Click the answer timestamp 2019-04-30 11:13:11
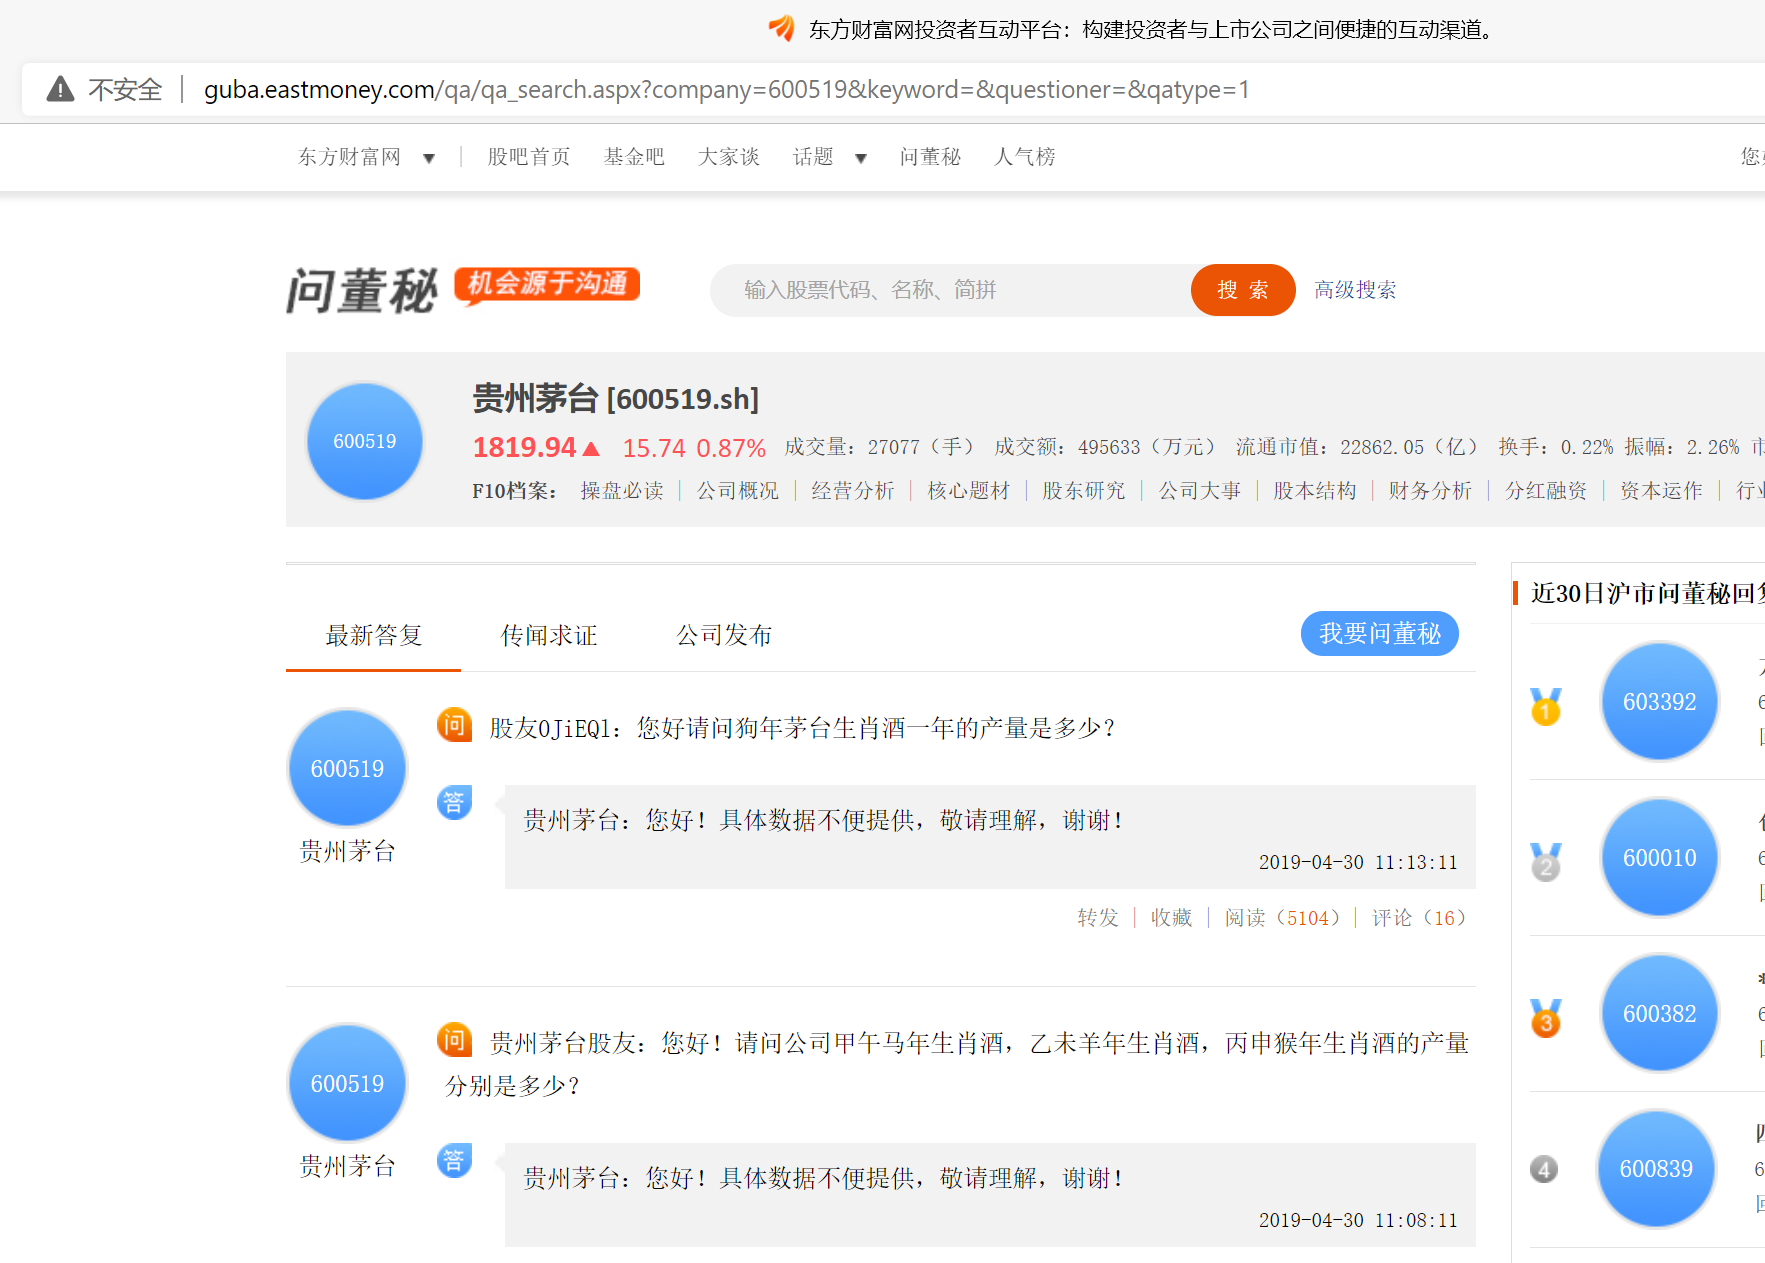 [x=1358, y=862]
